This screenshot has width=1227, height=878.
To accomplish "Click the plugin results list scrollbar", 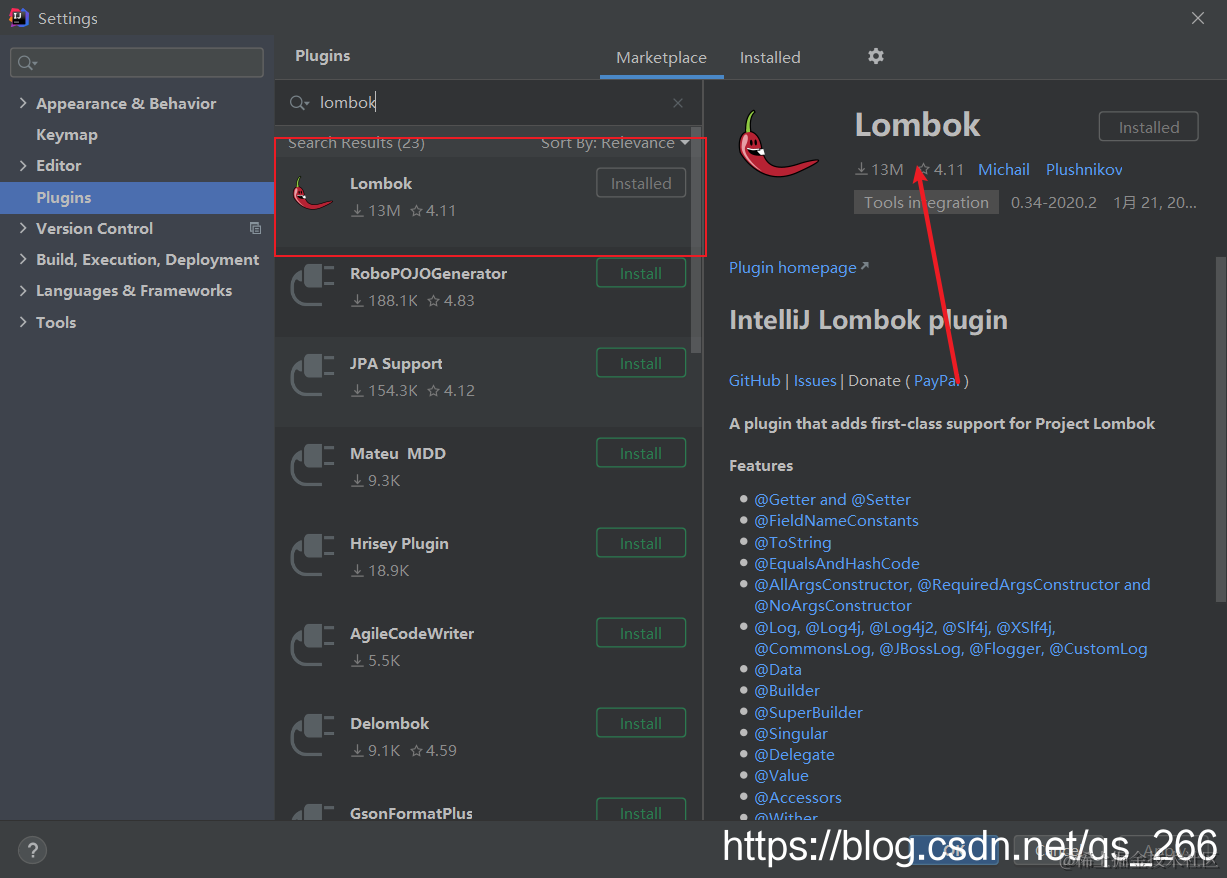I will (x=696, y=240).
